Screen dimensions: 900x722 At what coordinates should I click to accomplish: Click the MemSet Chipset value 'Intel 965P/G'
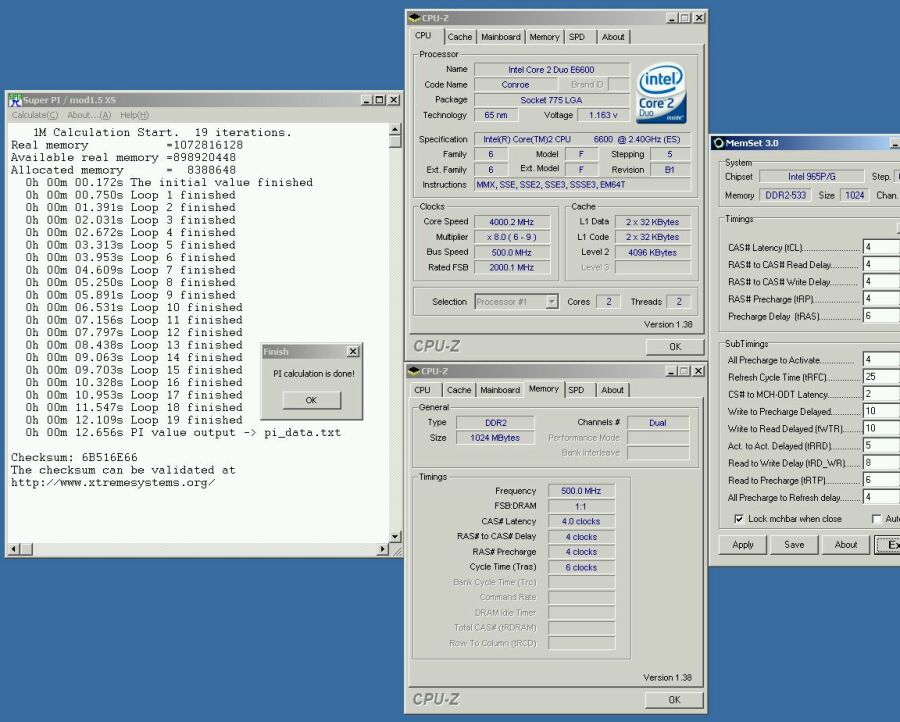click(812, 177)
